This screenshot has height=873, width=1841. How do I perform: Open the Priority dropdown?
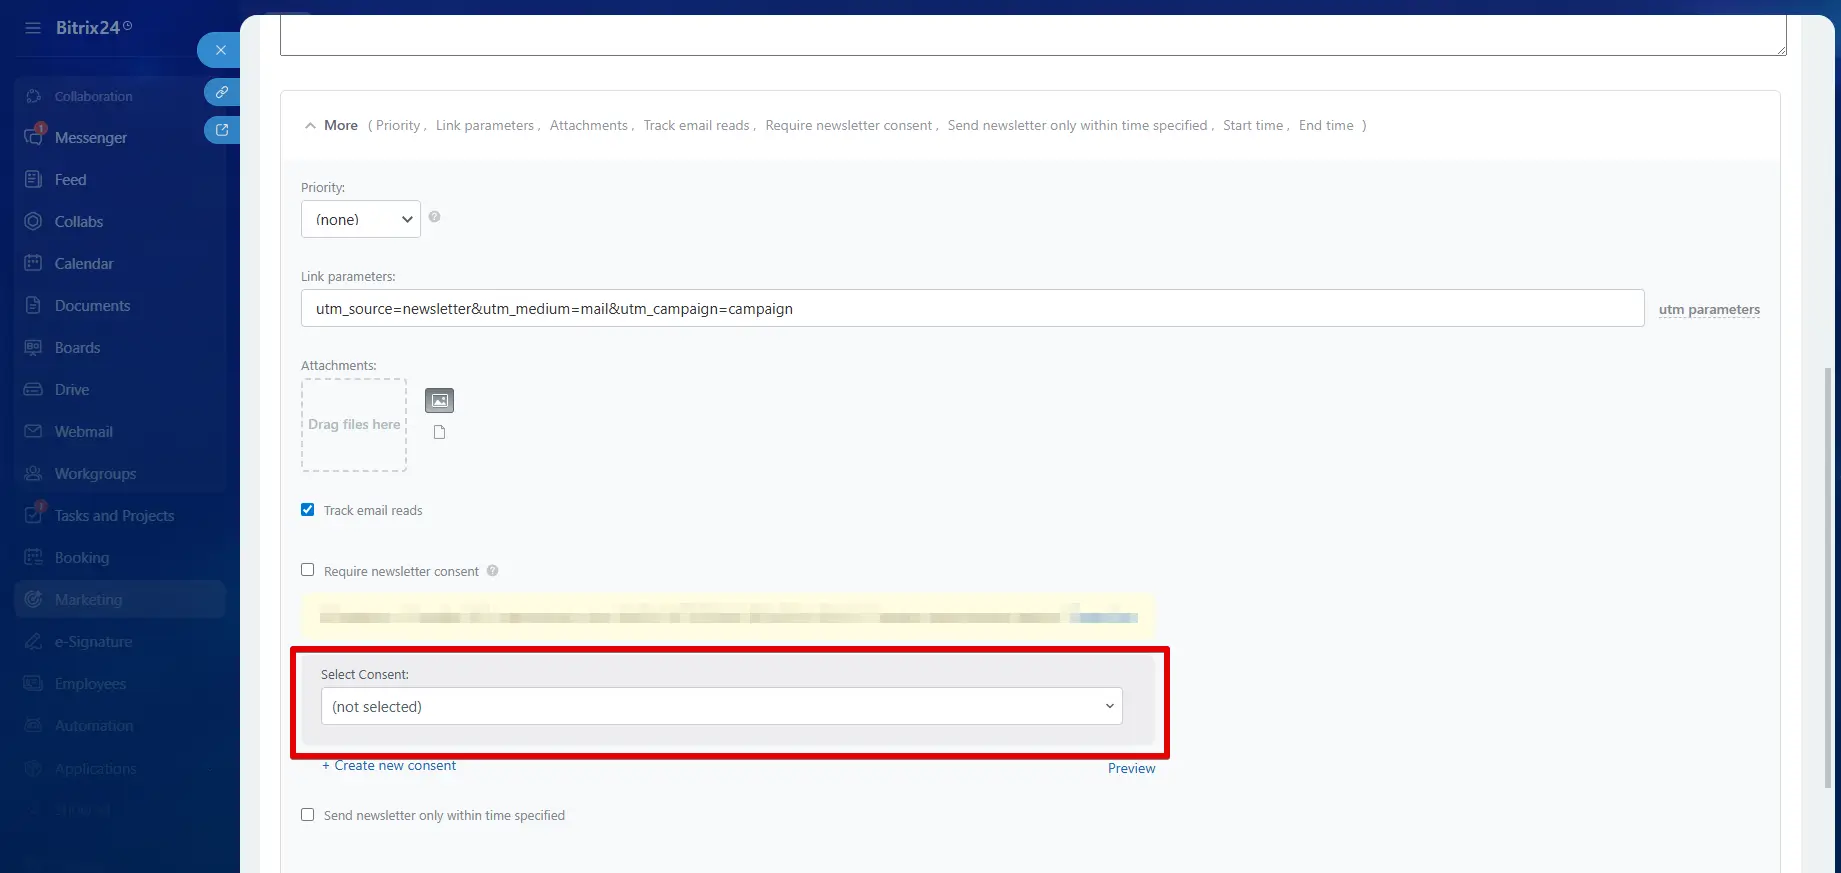361,219
